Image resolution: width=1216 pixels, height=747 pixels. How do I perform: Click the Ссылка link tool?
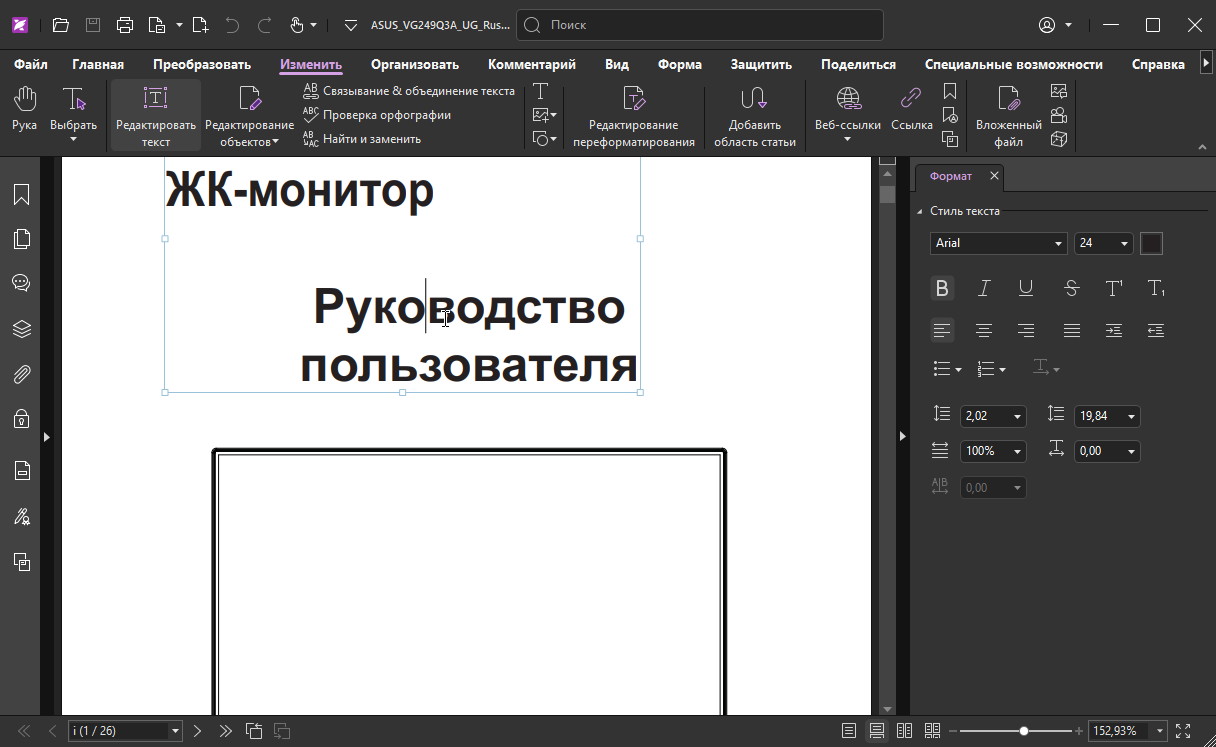click(911, 108)
